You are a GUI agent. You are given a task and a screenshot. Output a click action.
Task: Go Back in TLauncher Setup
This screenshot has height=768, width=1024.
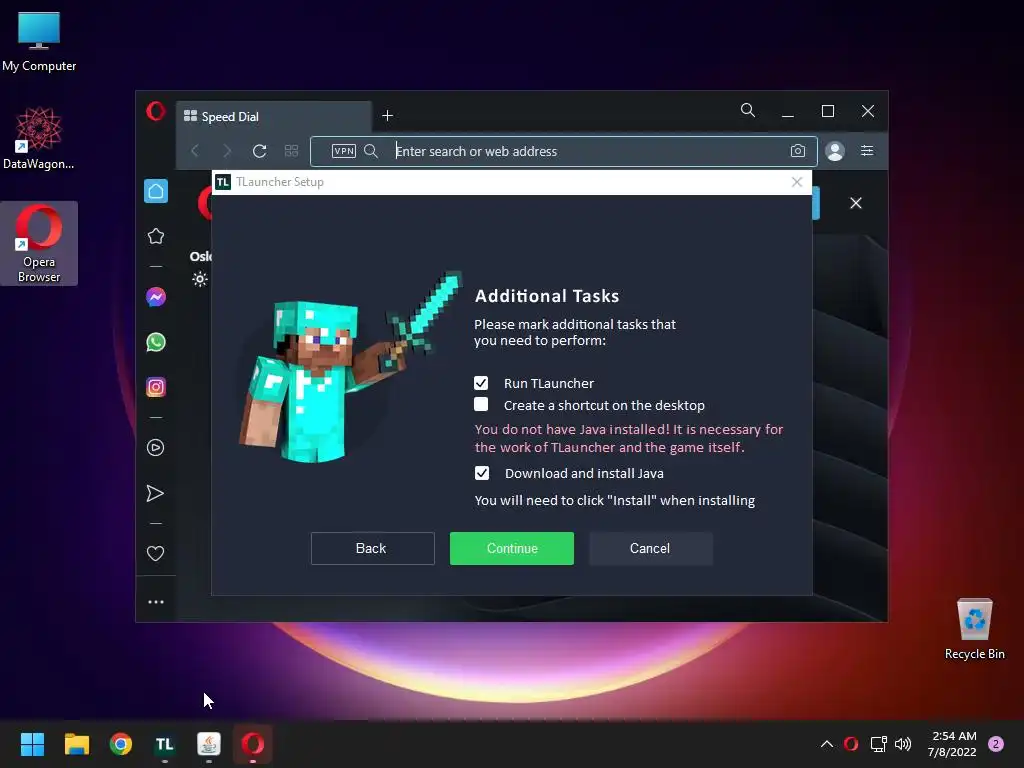372,549
